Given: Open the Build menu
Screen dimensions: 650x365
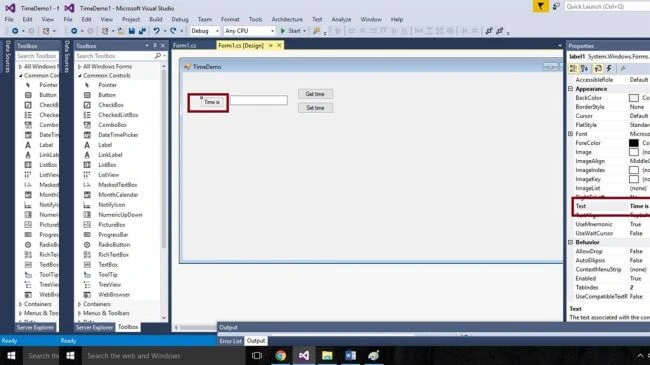Looking at the screenshot, I should (155, 19).
